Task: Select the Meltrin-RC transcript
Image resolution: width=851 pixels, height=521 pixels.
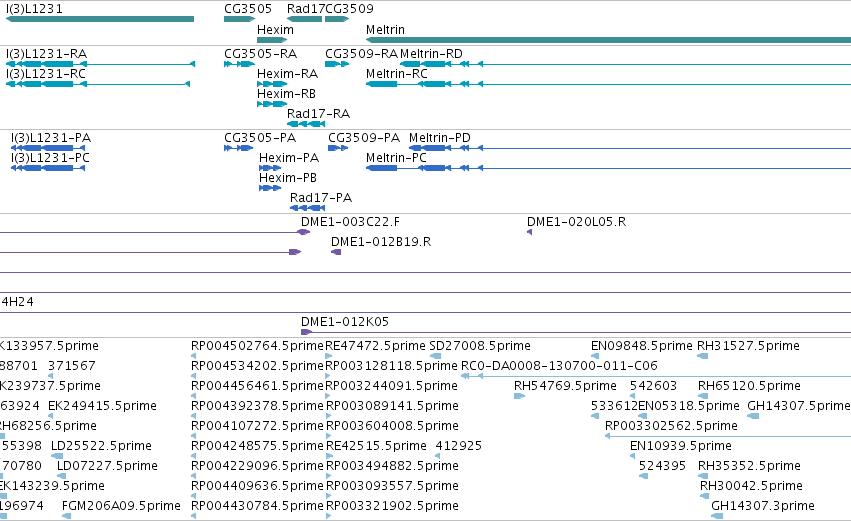Action: [608, 84]
